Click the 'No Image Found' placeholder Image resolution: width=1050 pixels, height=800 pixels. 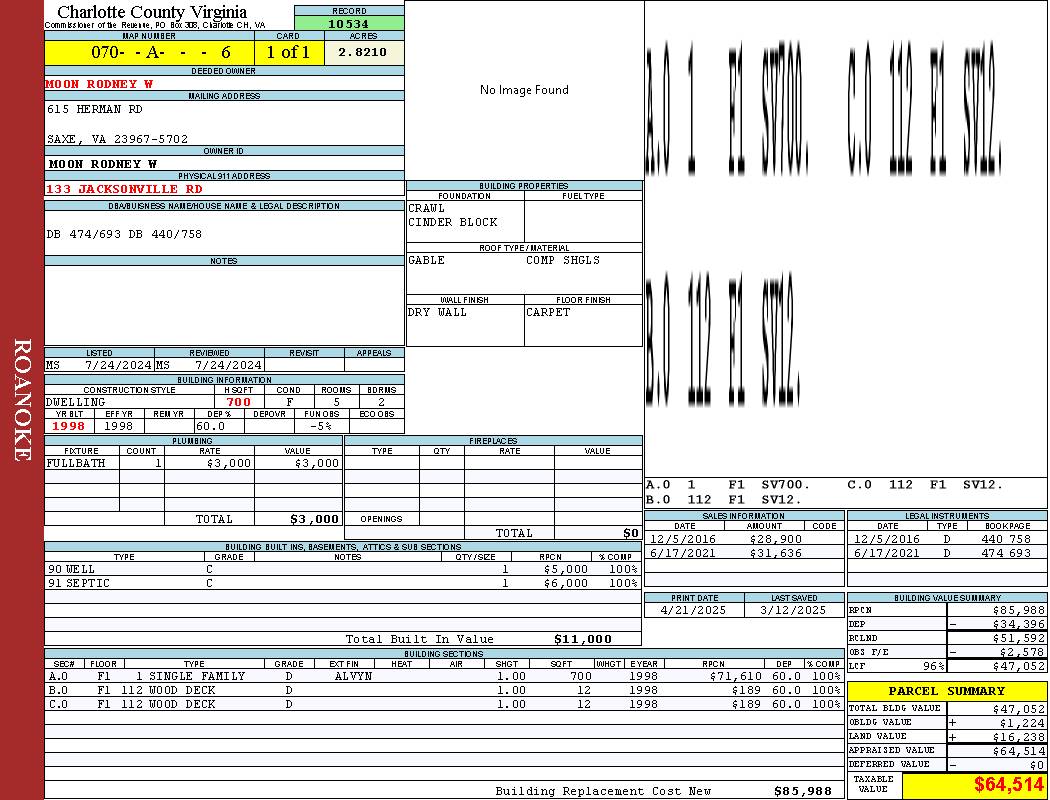[x=524, y=90]
